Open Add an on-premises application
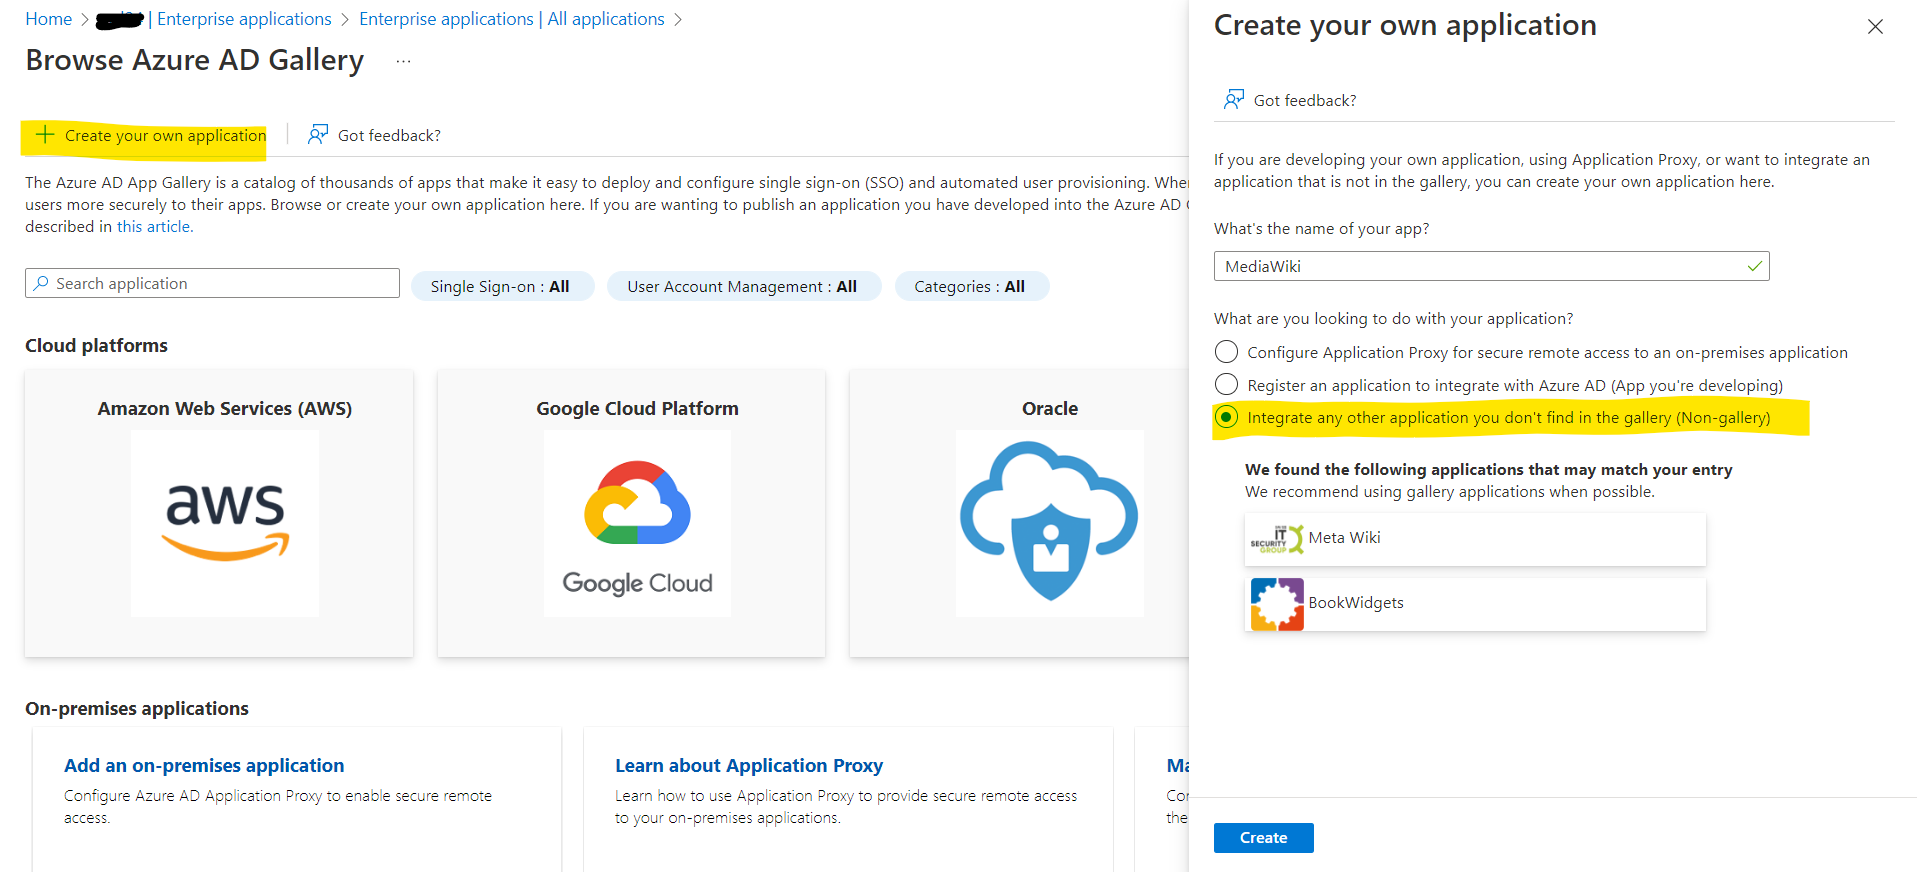This screenshot has width=1917, height=872. (x=204, y=765)
